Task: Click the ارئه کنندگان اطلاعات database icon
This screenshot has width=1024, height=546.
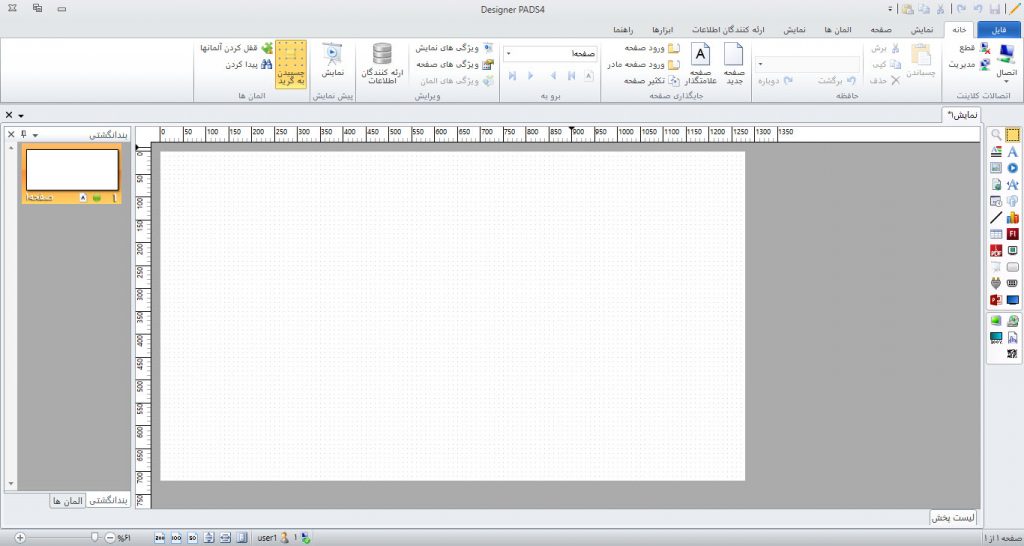Action: 383,64
